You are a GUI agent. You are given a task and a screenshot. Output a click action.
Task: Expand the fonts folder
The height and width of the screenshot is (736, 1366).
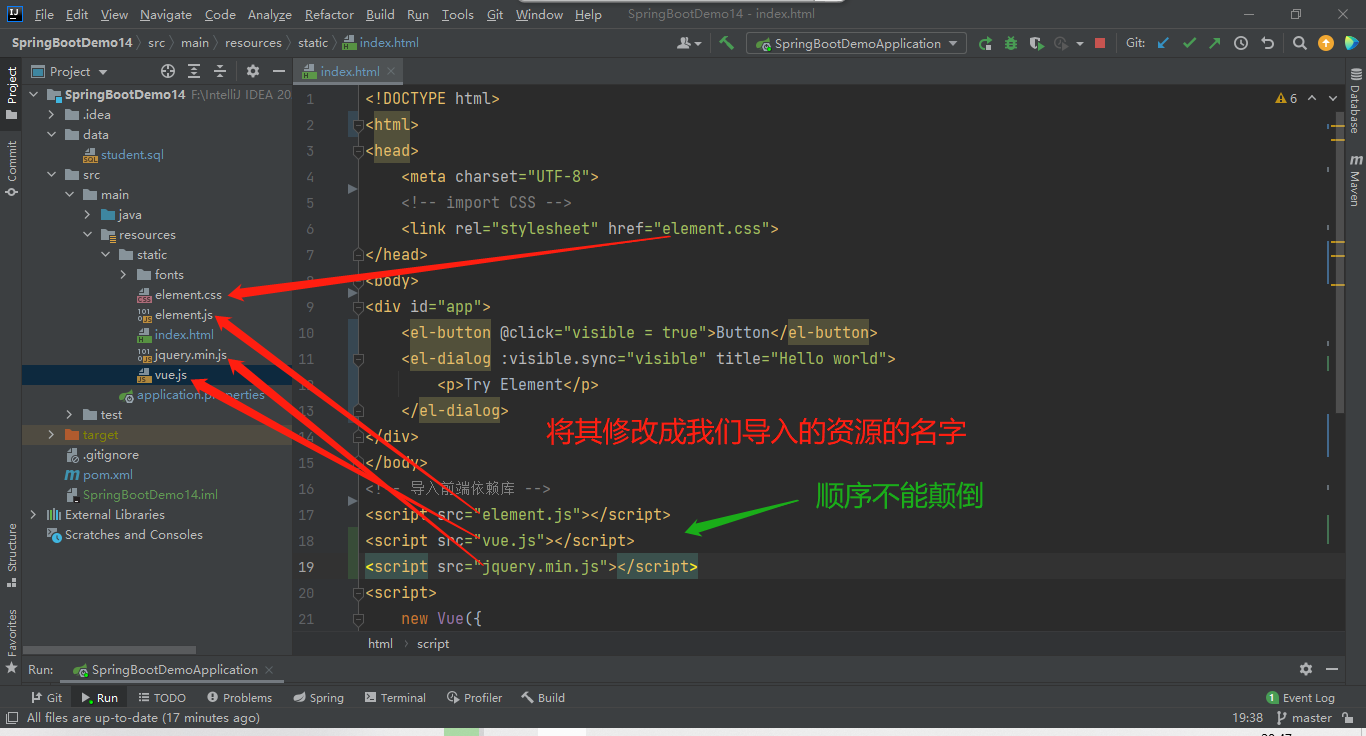point(123,275)
